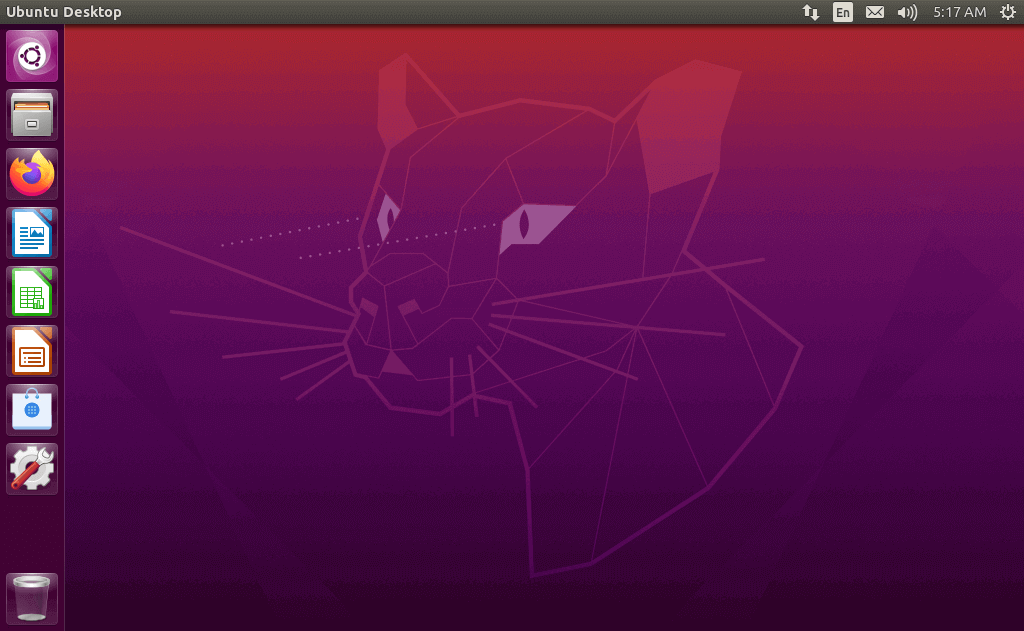Screen dimensions: 1024x631
Task: Open the power session gear menu
Action: (1007, 12)
